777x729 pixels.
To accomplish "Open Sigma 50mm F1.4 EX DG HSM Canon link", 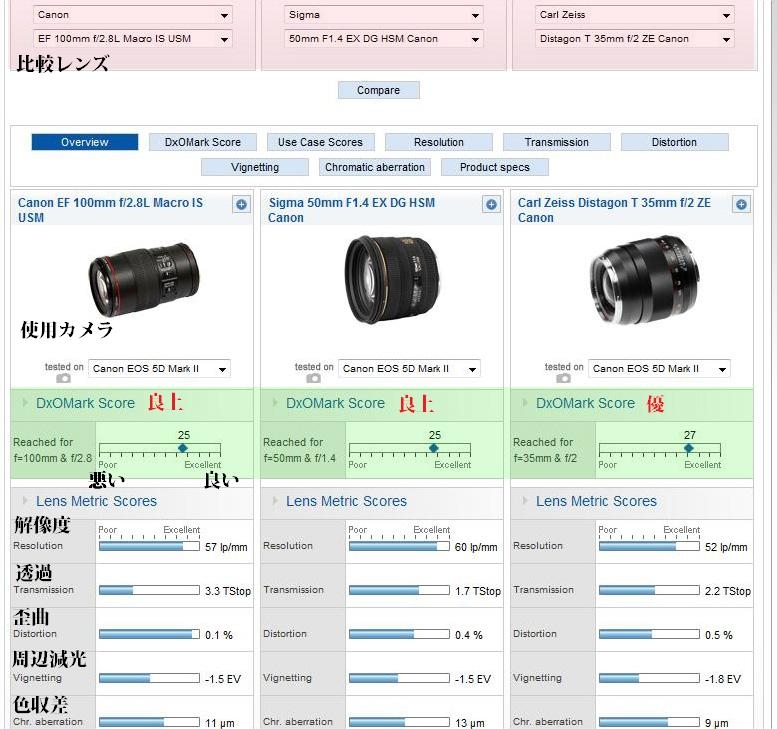I will coord(351,210).
